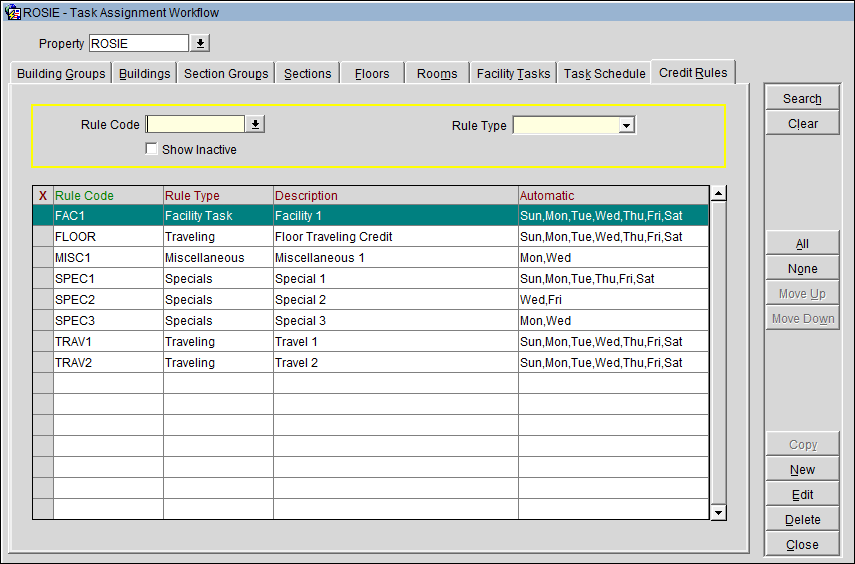
Task: Enable the Show Inactive checkbox
Action: (151, 149)
